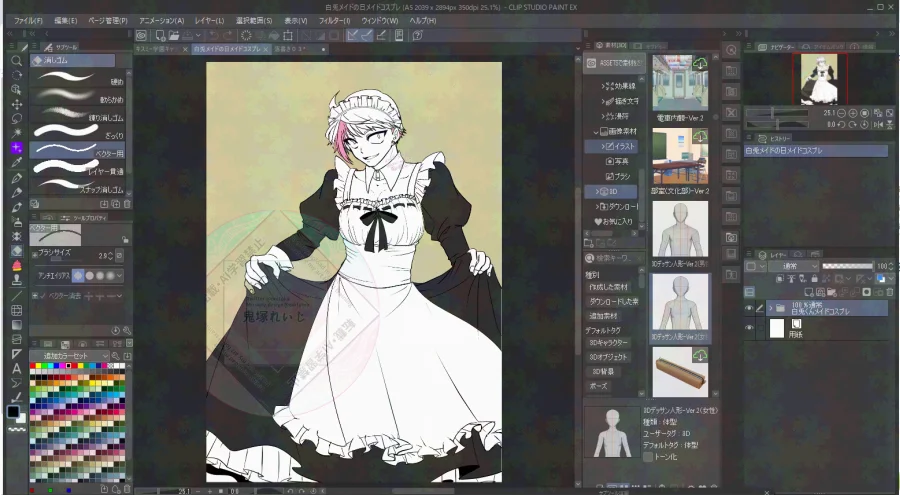The width and height of the screenshot is (900, 495).
Task: Select 3Dキャラクター tag button
Action: [608, 342]
